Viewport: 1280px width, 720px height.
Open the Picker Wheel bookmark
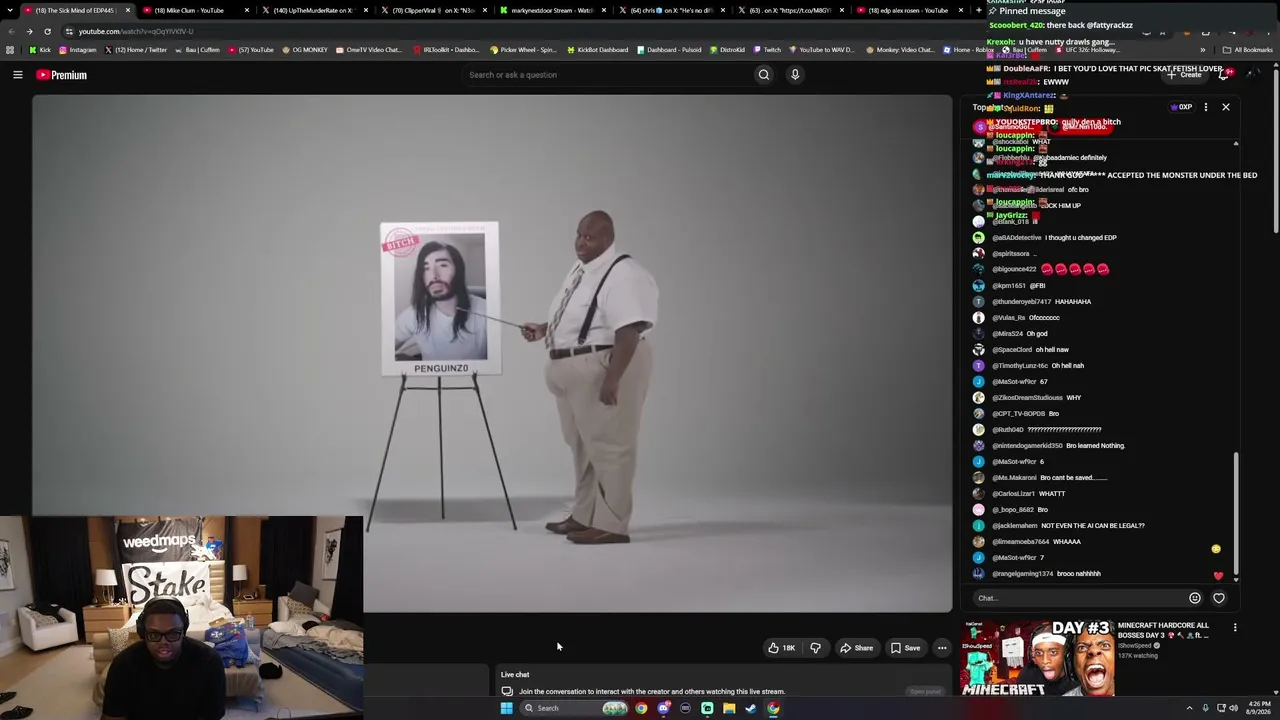tap(523, 50)
